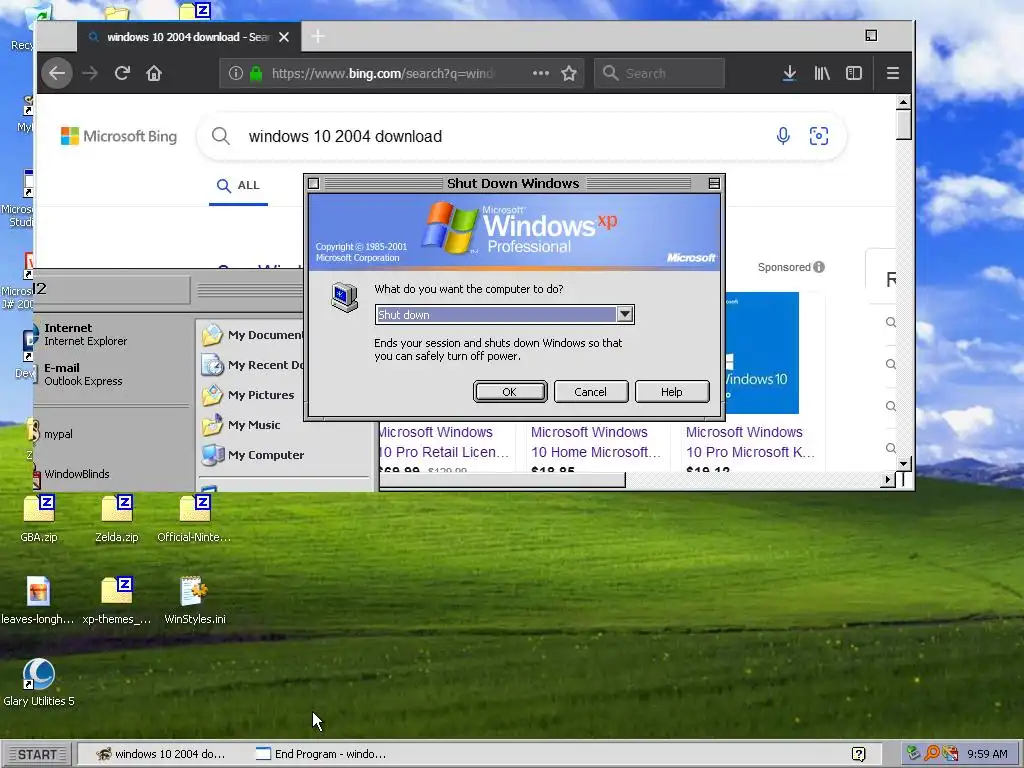The image size is (1024, 768).
Task: Toggle the browser sidebar icon
Action: (x=854, y=73)
